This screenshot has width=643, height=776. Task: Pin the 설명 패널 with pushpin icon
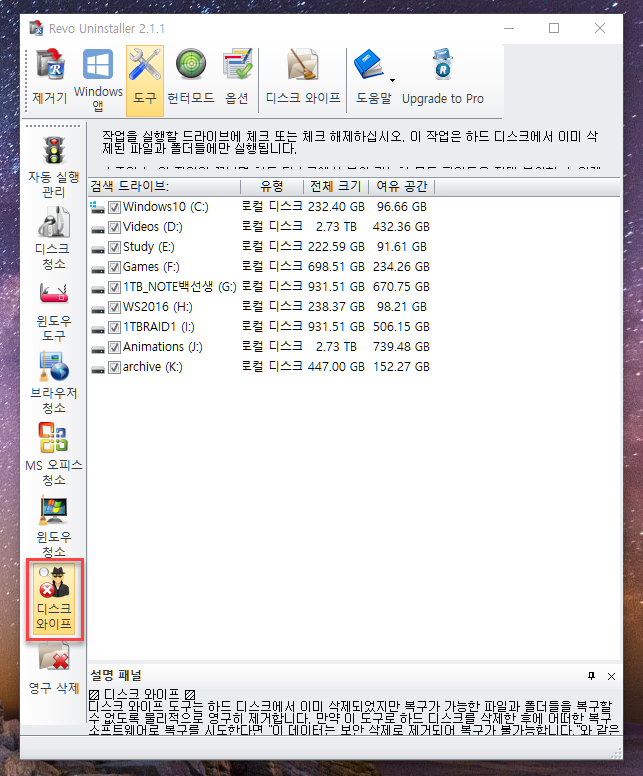(591, 676)
